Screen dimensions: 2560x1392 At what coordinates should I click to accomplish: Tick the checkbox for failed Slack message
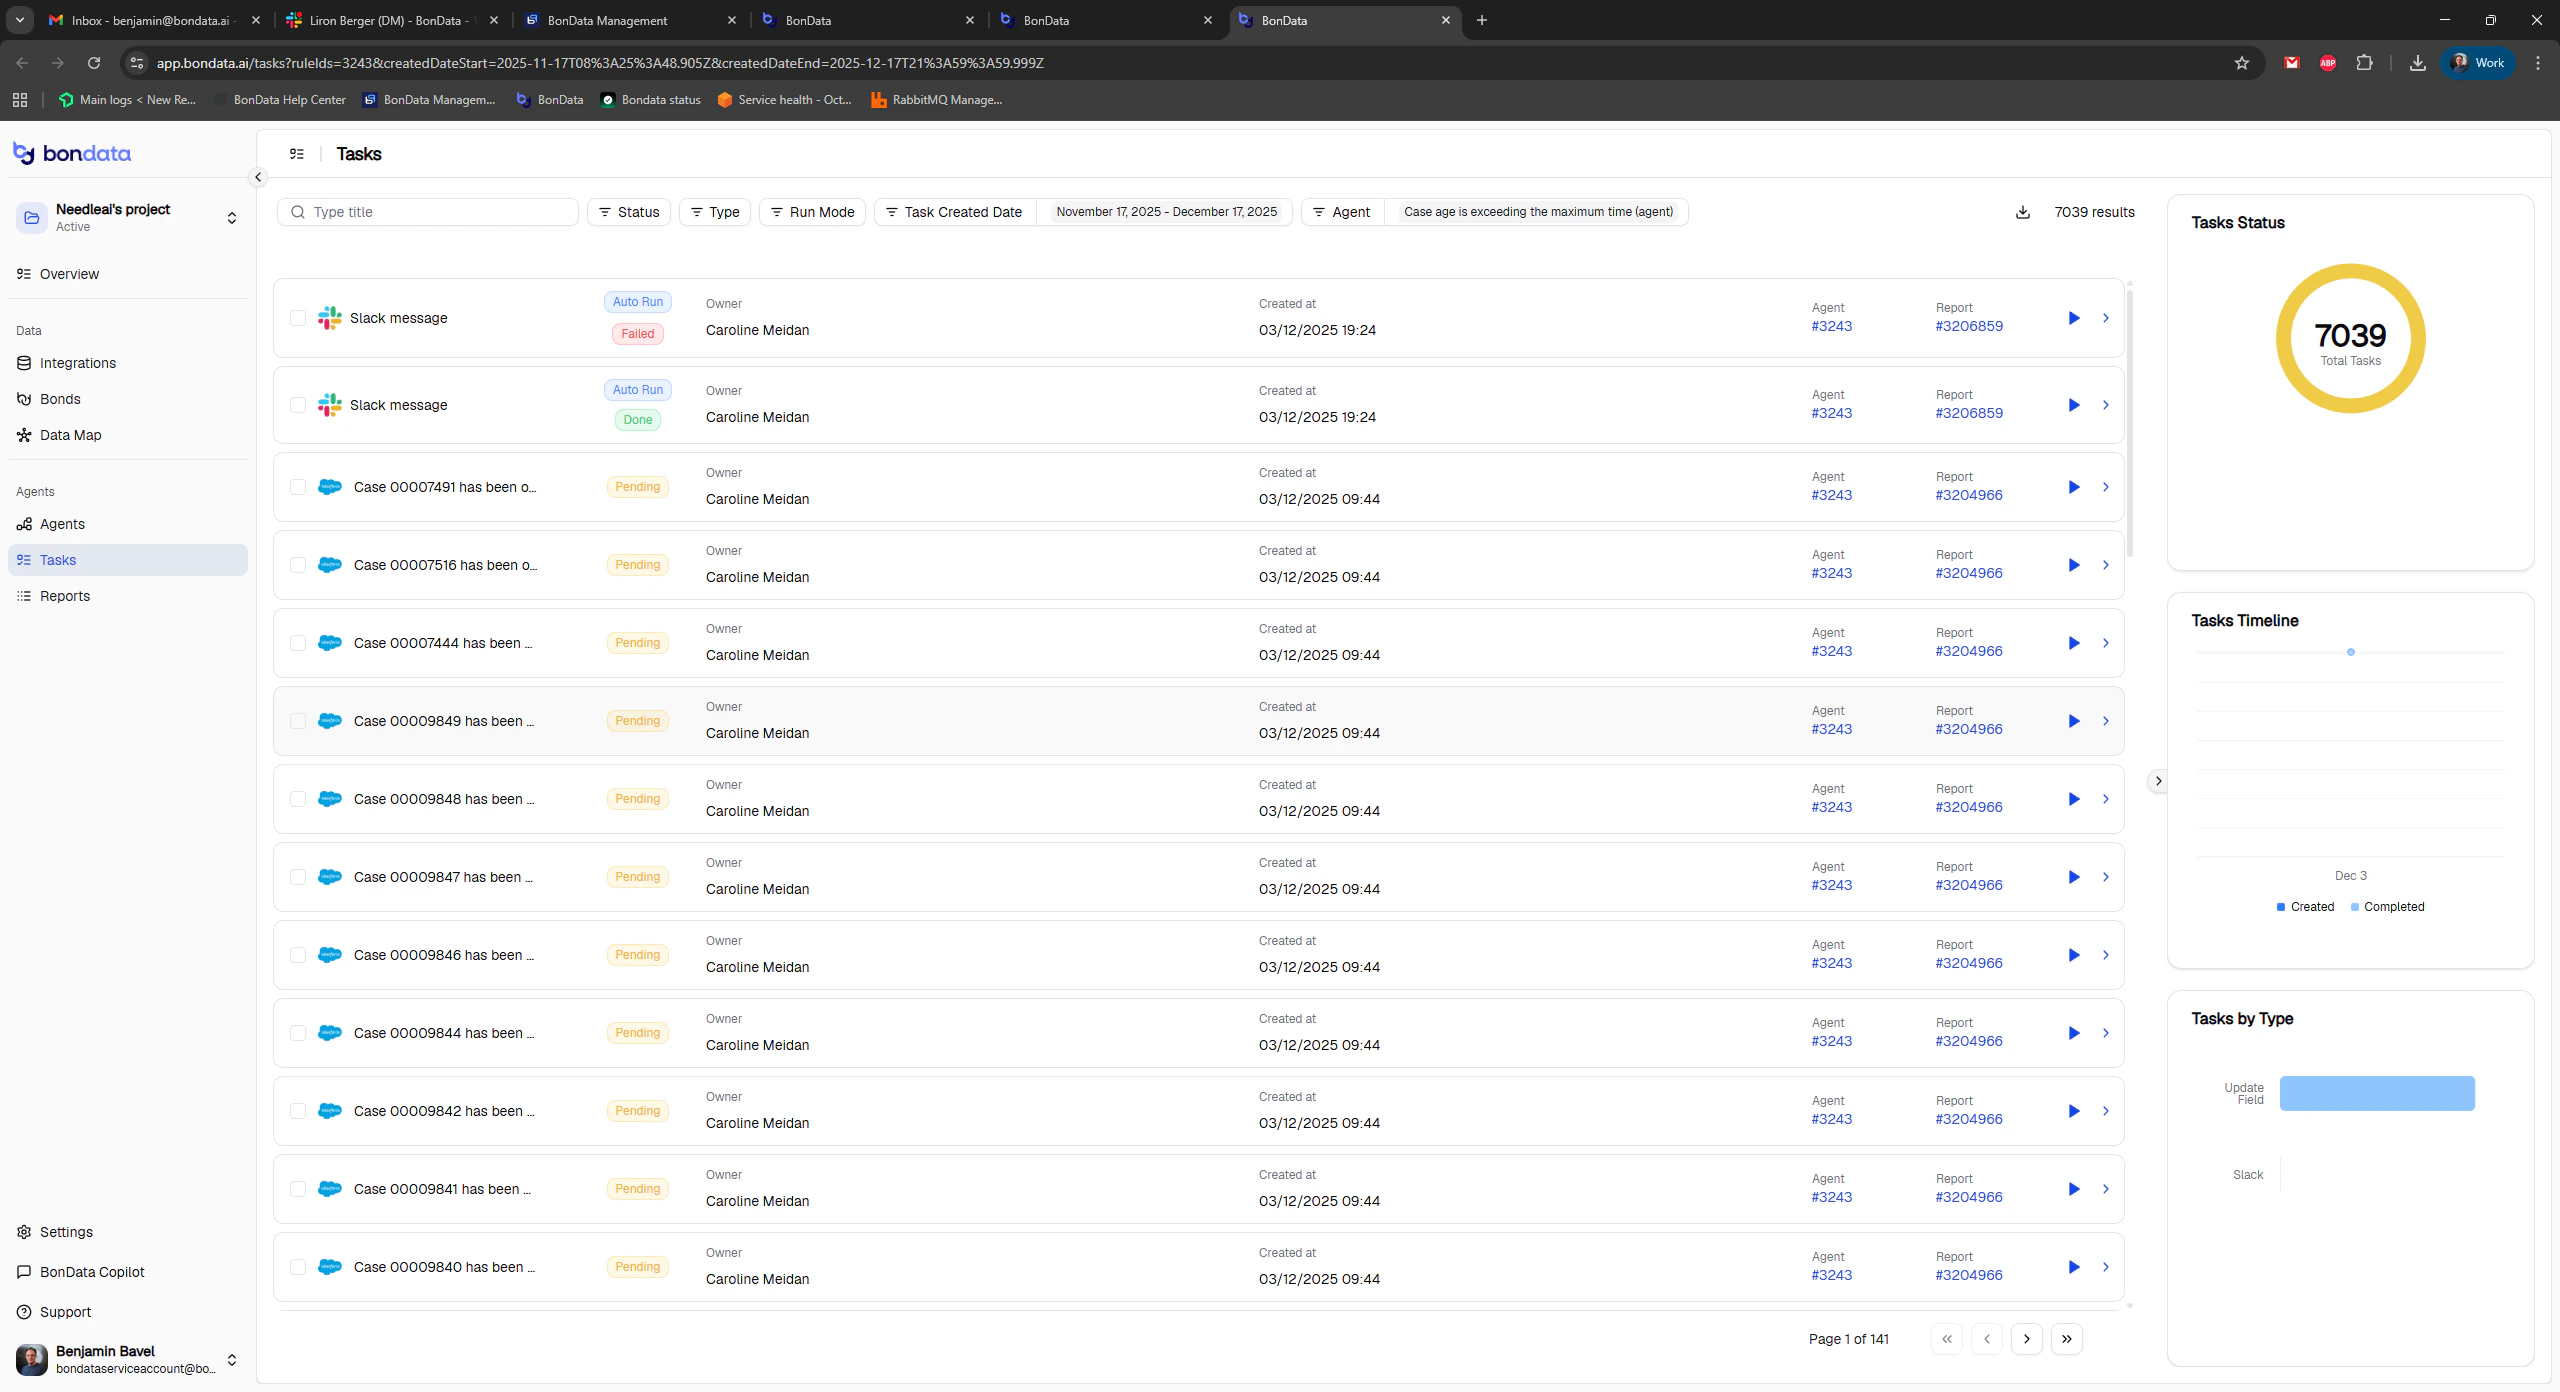pos(298,318)
